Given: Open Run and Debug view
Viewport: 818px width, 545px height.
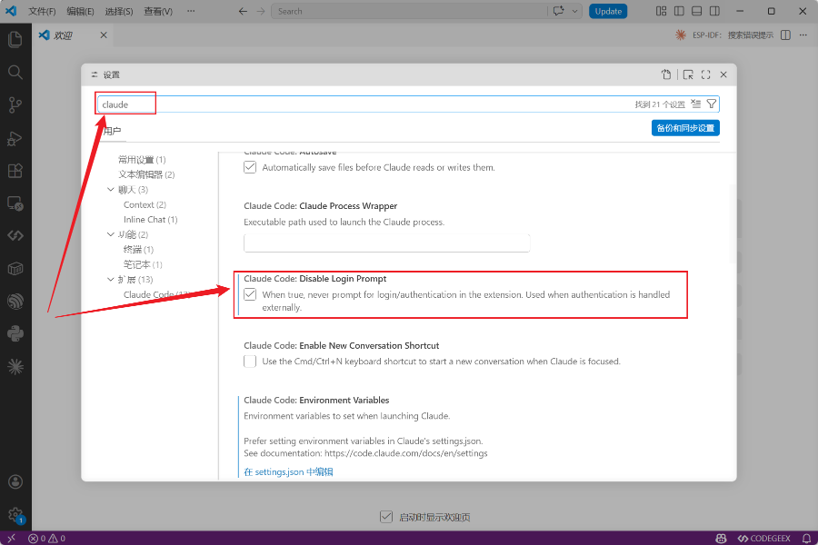Looking at the screenshot, I should click(x=15, y=138).
